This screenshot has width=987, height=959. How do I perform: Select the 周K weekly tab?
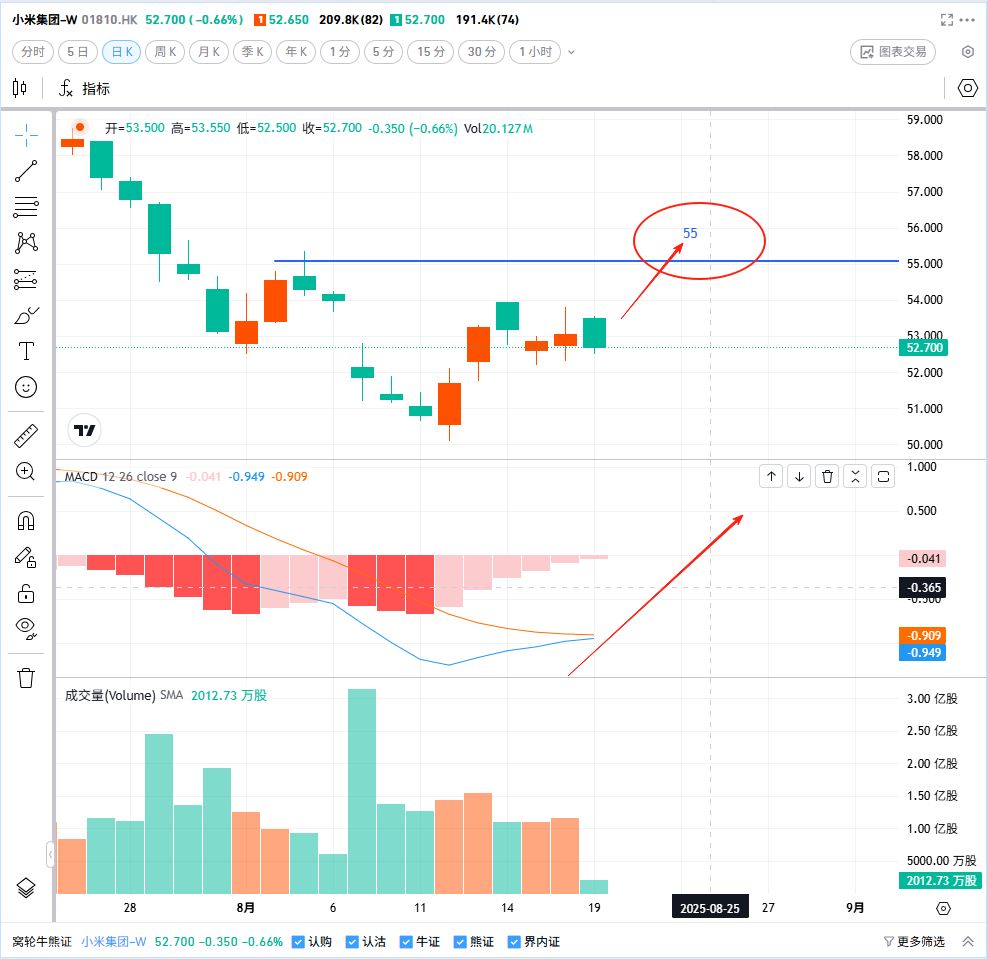click(x=165, y=52)
